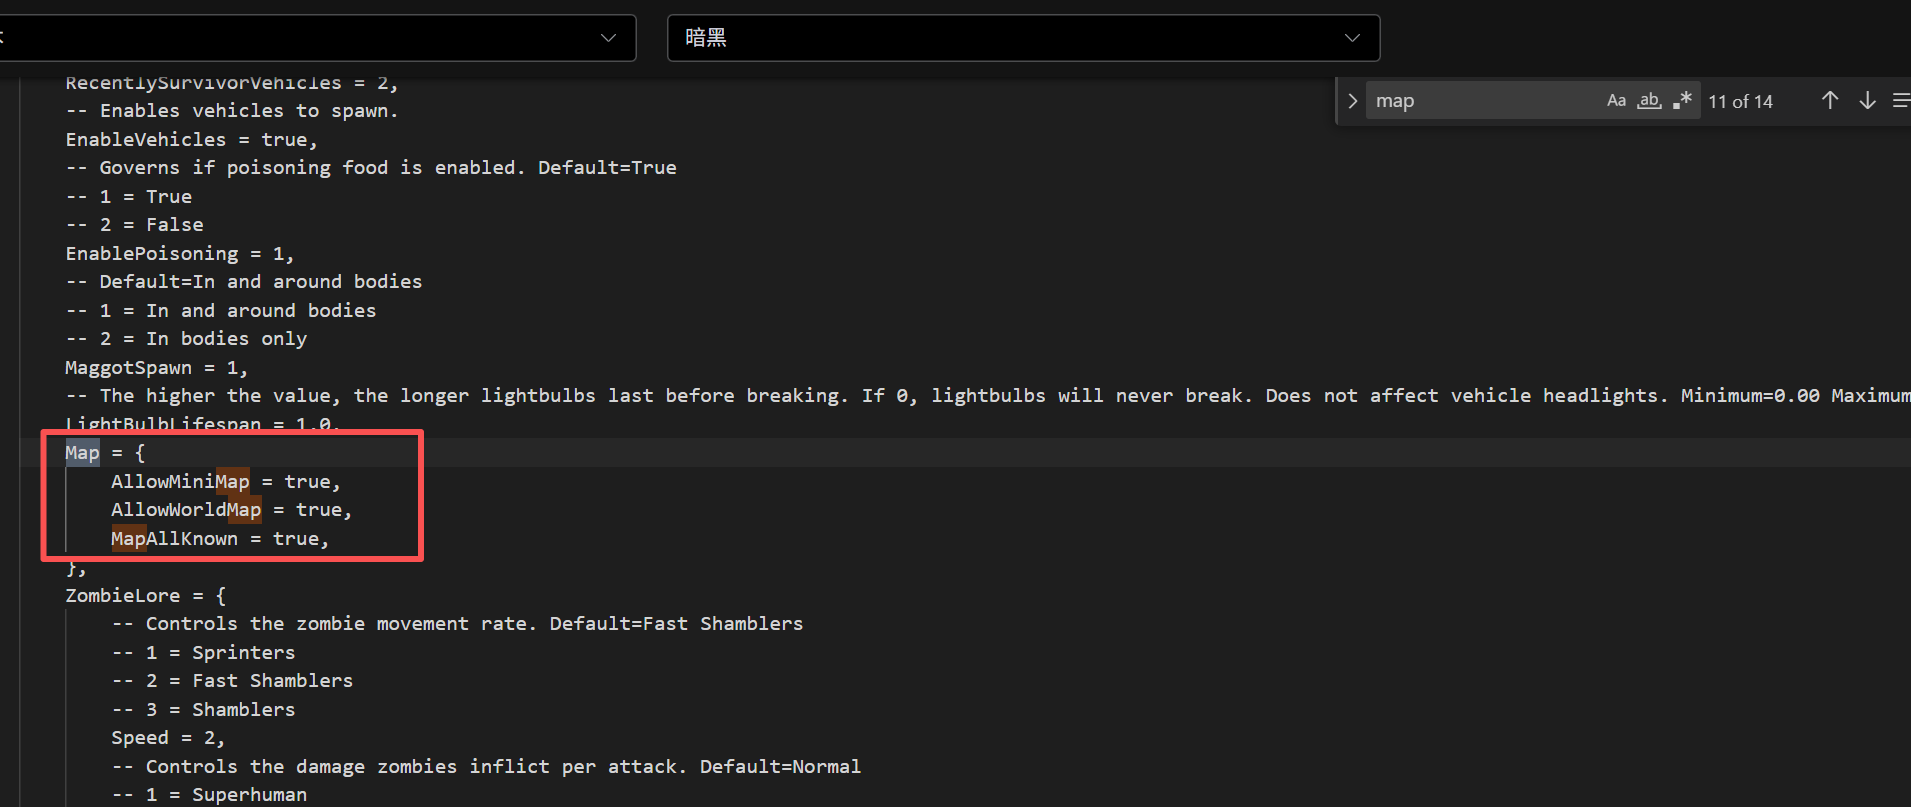Open the left dropdown above the editor
The width and height of the screenshot is (1911, 807).
click(x=316, y=38)
